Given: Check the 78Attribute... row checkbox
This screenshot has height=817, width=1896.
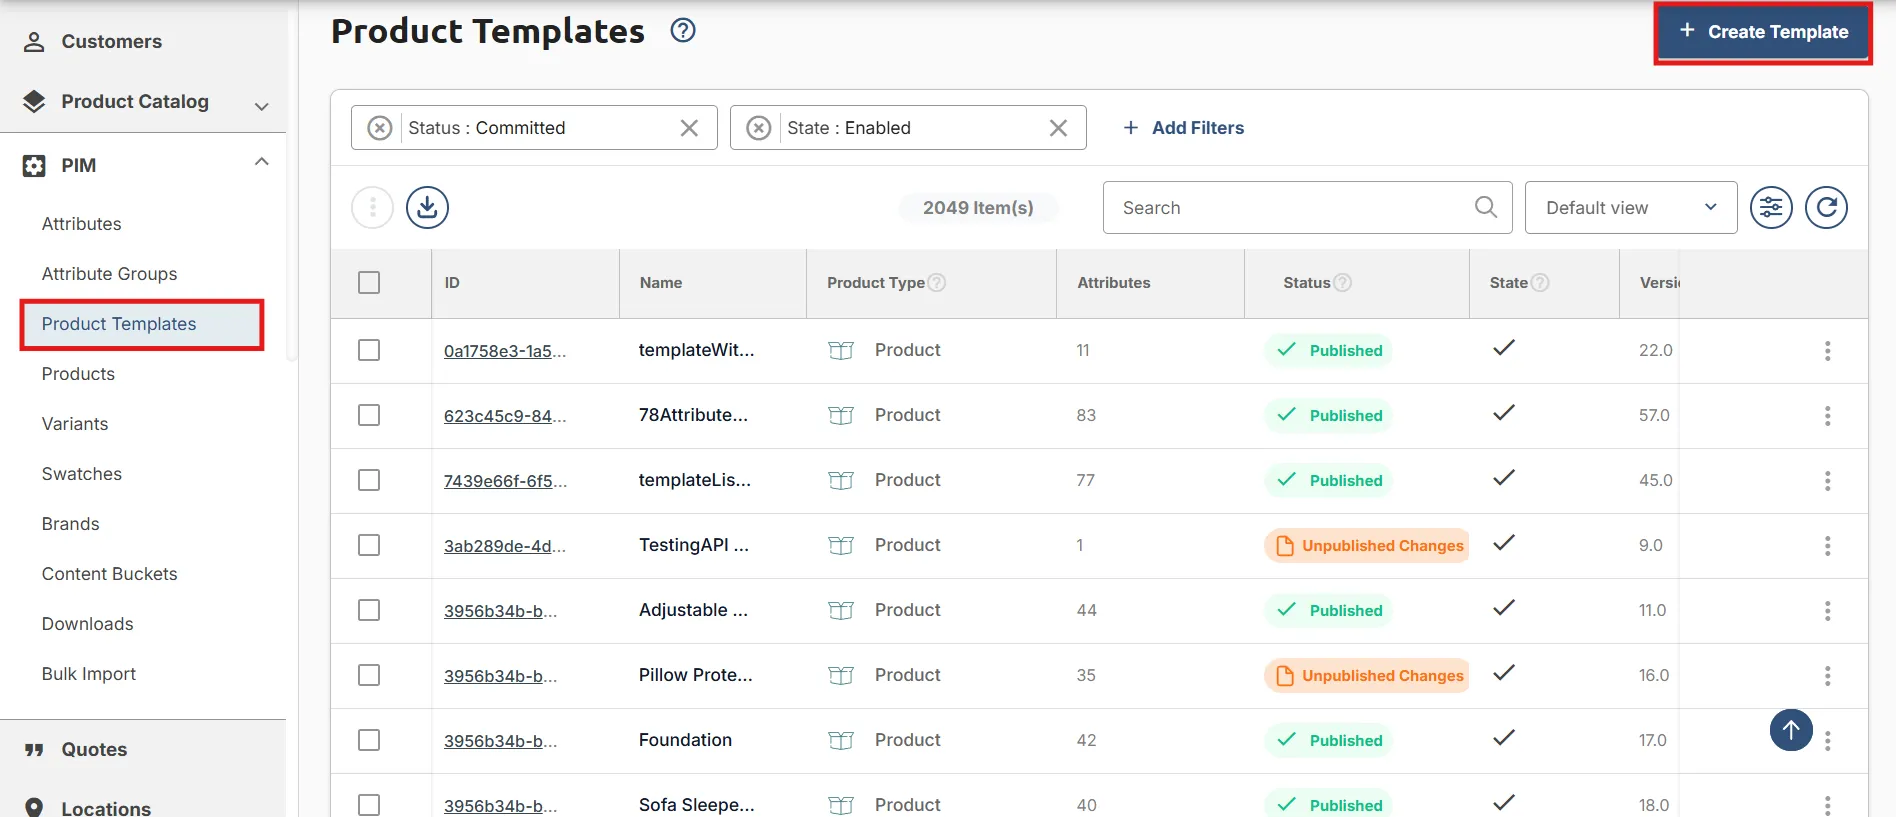Looking at the screenshot, I should tap(369, 415).
